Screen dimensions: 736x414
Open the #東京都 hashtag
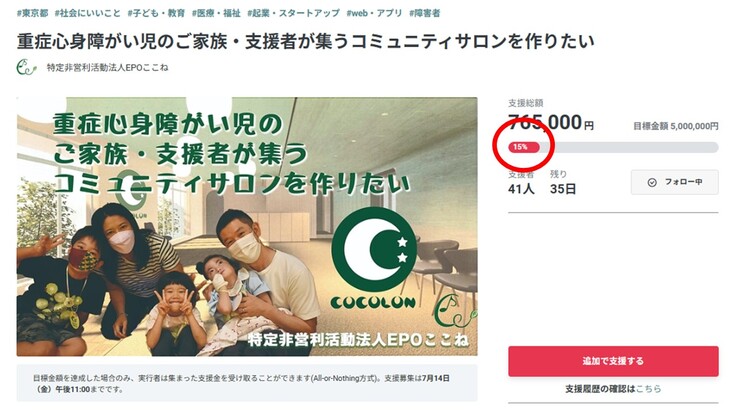[x=31, y=13]
